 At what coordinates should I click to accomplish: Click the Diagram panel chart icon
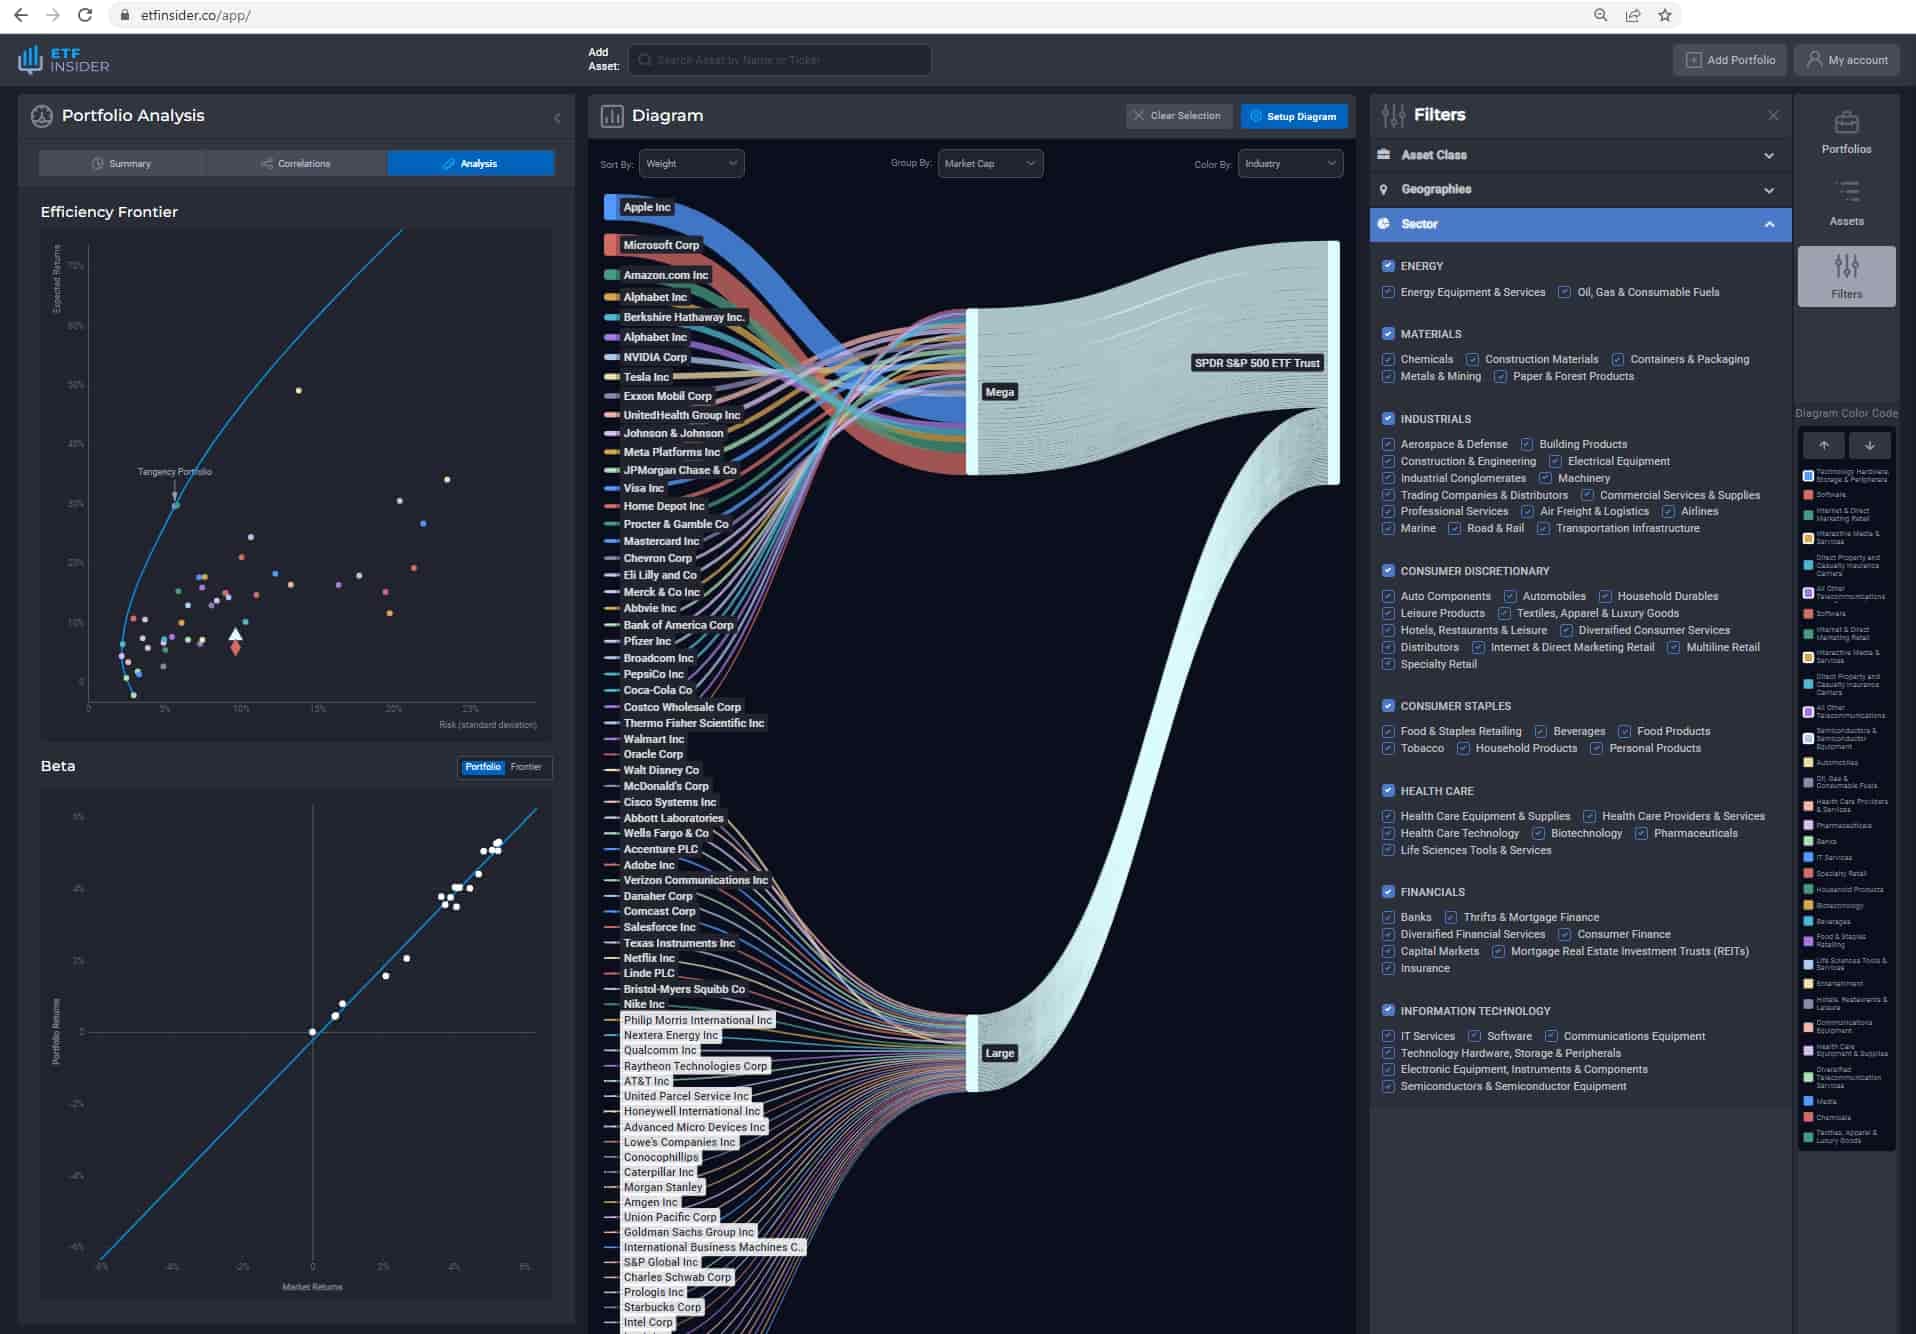click(612, 116)
